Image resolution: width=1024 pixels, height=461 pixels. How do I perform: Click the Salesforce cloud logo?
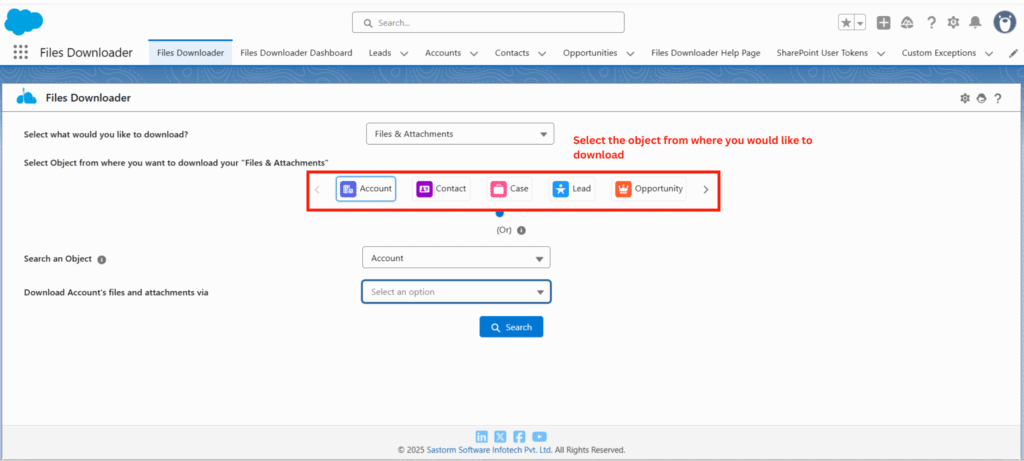(x=24, y=22)
